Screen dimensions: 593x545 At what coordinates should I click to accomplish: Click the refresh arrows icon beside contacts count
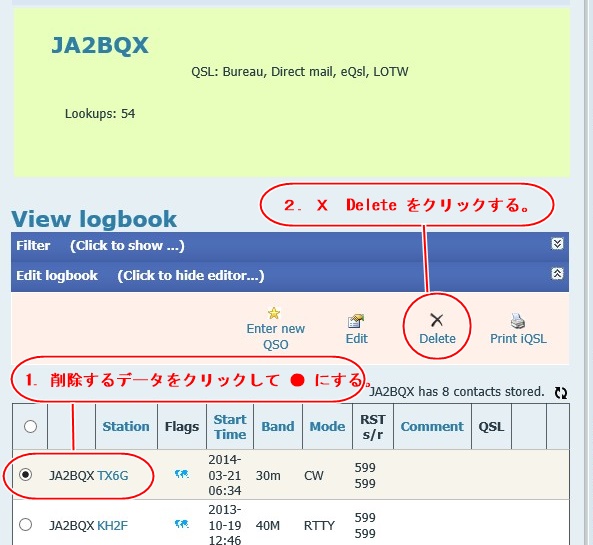click(561, 393)
